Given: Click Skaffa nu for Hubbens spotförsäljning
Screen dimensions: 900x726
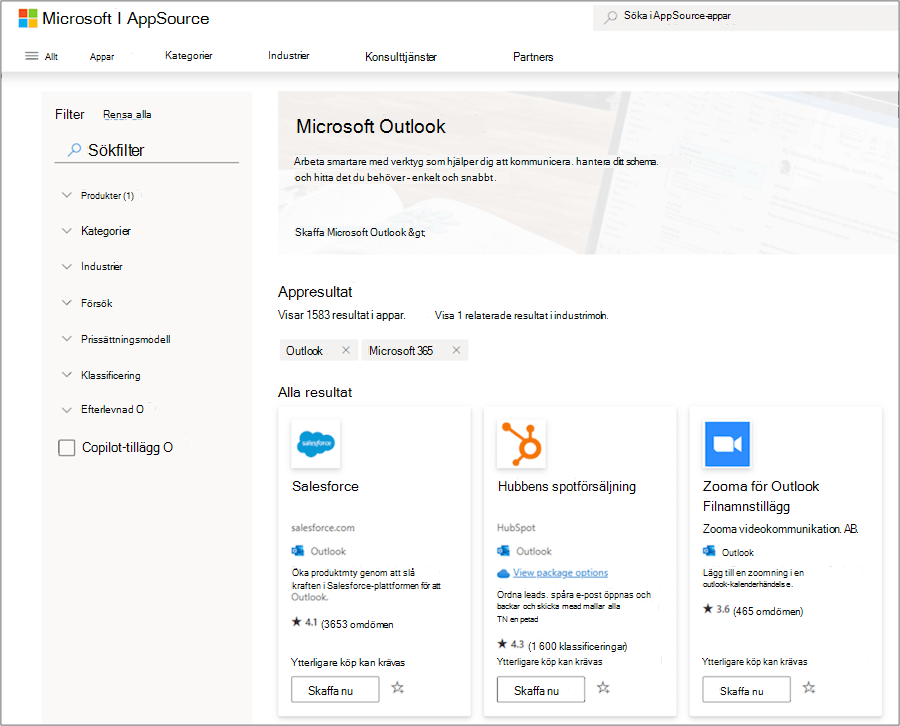Looking at the screenshot, I should (x=541, y=689).
